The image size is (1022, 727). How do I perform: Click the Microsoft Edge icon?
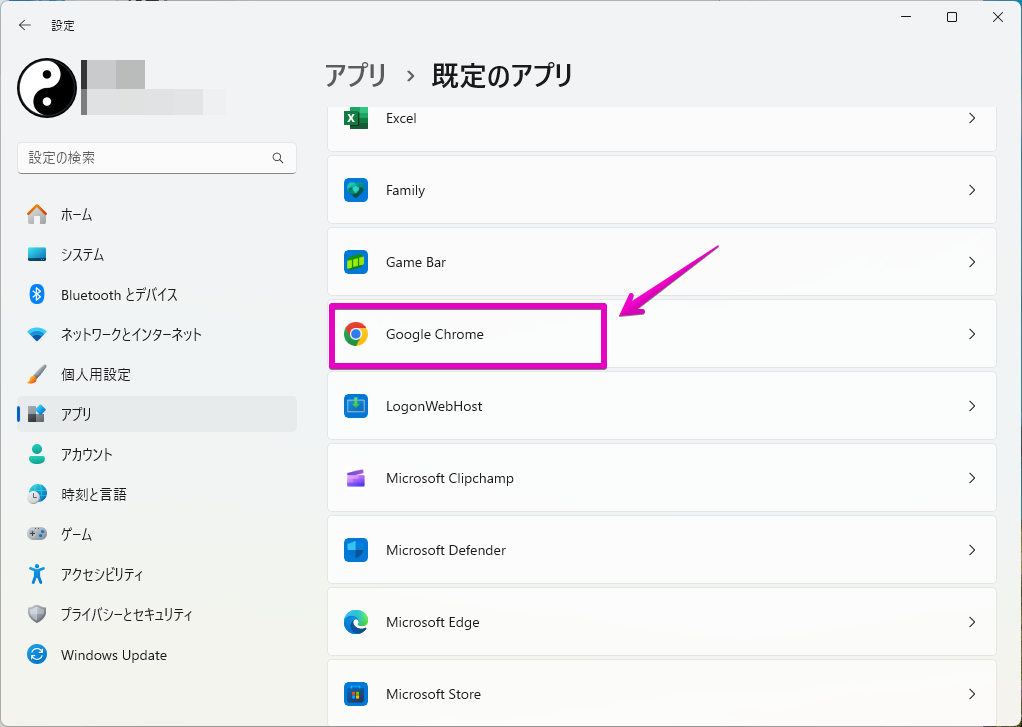pos(356,622)
